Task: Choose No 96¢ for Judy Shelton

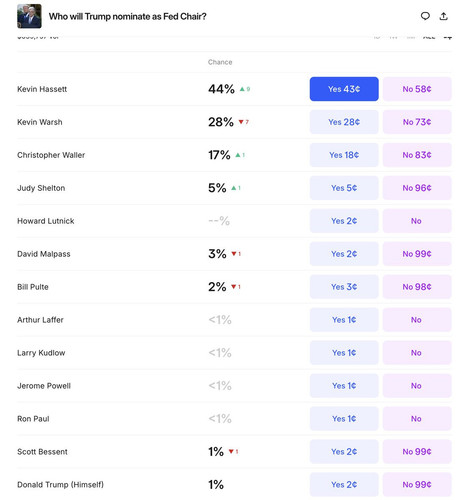Action: (x=417, y=188)
